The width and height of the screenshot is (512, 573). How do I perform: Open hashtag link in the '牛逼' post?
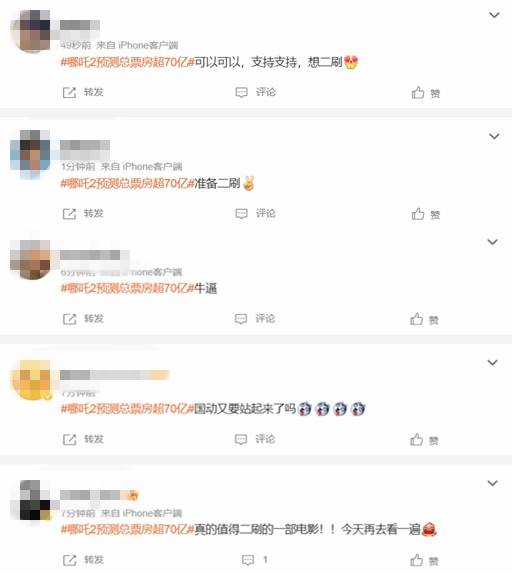point(127,288)
